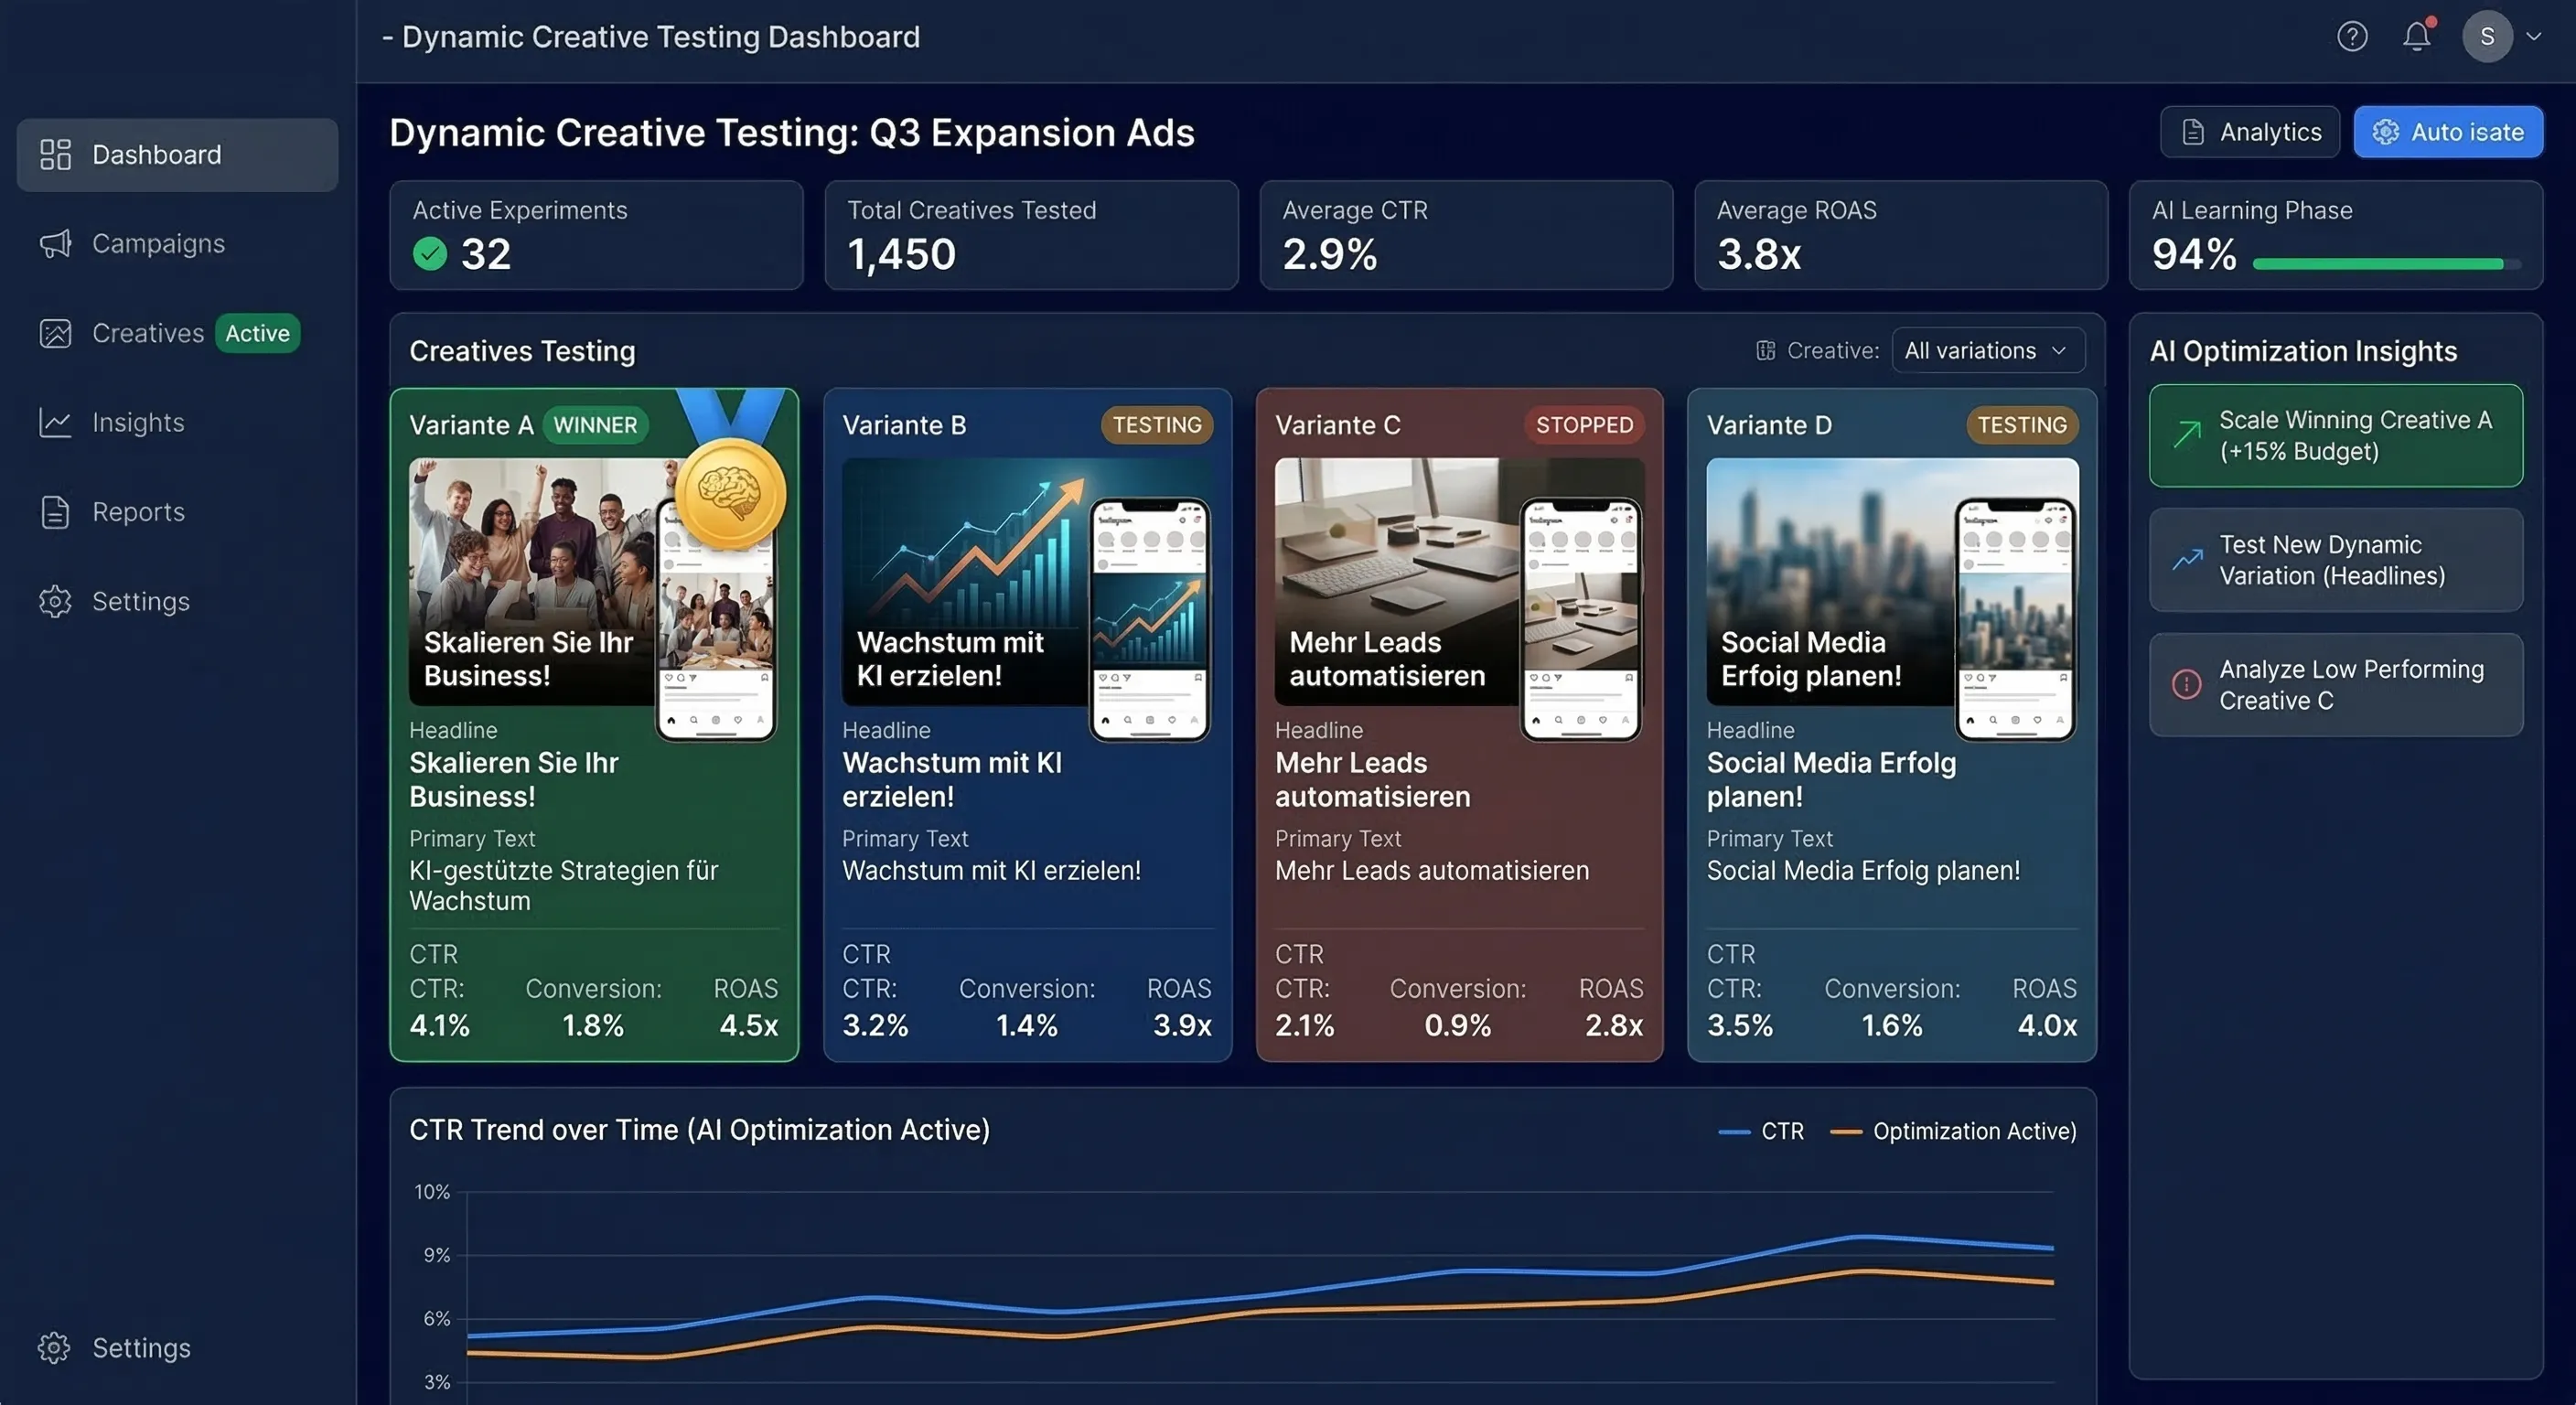Switch to the Dashboard menu item
This screenshot has width=2576, height=1405.
click(157, 154)
